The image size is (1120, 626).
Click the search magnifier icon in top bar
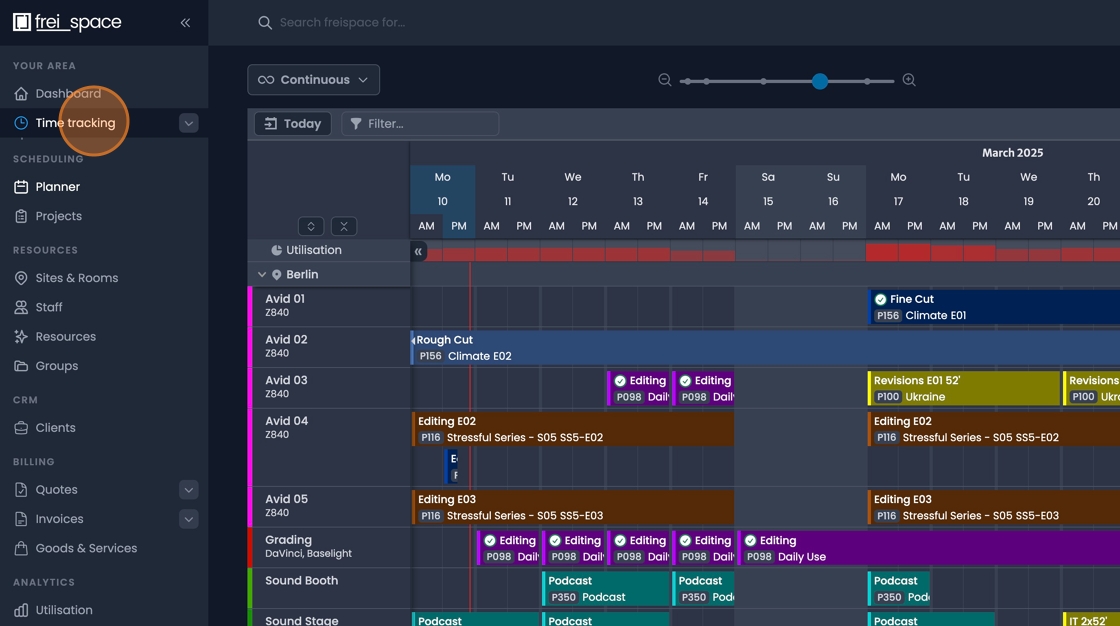pos(264,21)
